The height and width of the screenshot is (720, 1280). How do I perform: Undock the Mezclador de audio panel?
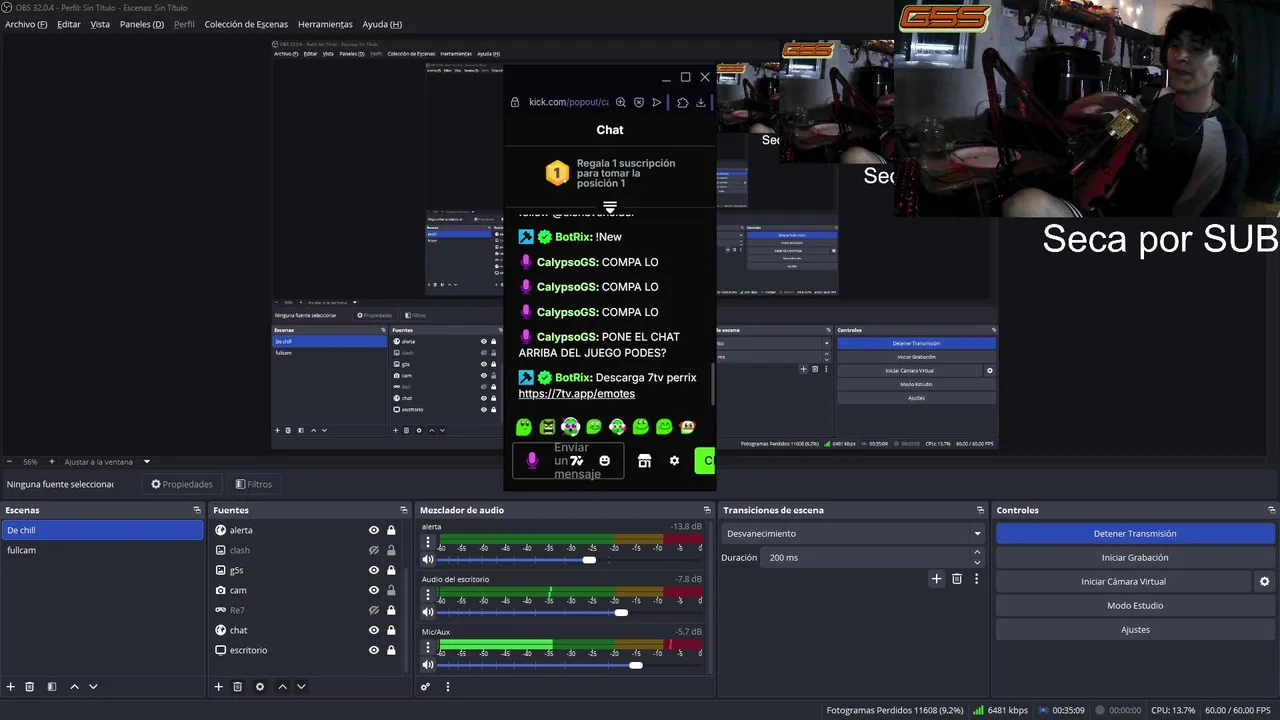[x=707, y=510]
